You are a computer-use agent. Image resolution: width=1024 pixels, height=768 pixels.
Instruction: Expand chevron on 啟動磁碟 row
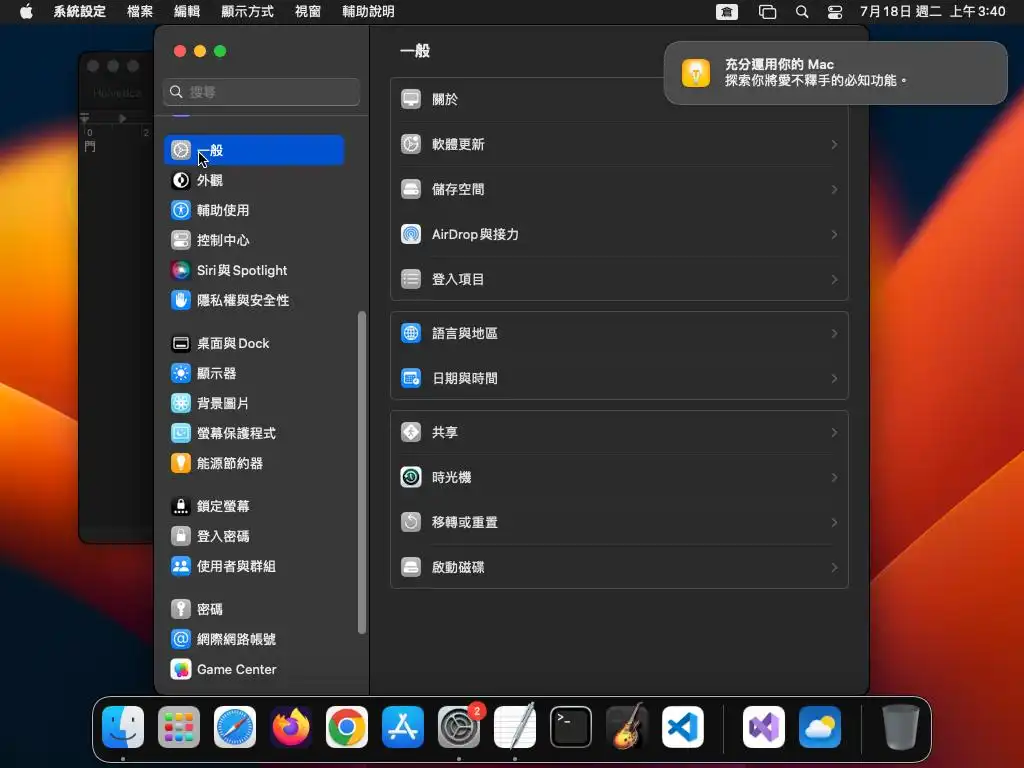[x=834, y=568]
